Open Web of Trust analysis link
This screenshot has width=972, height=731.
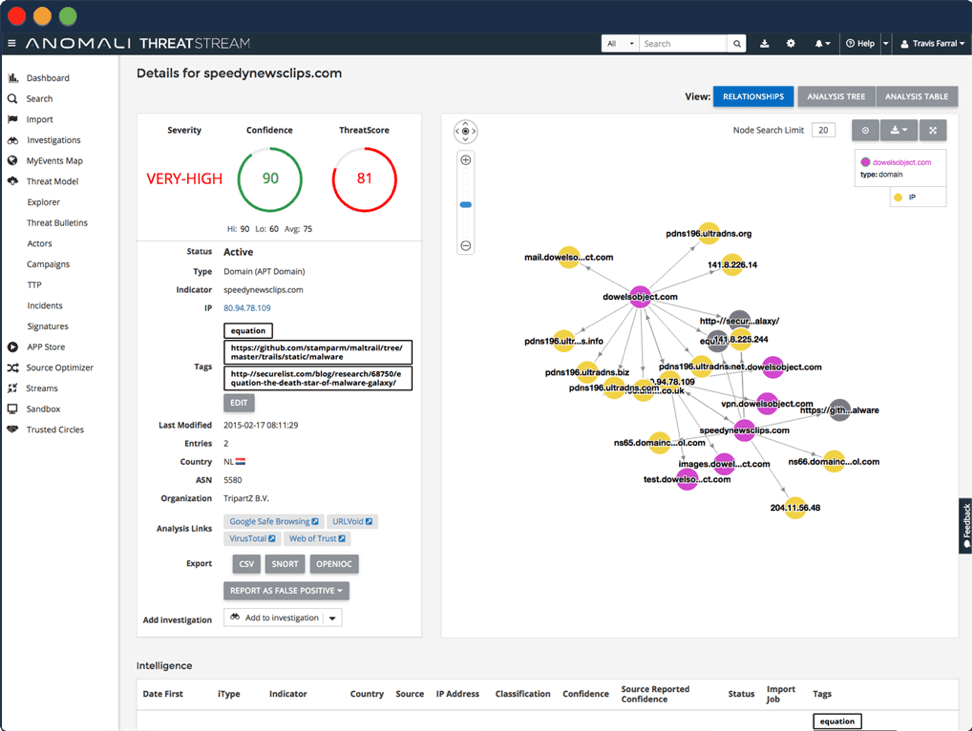coord(317,539)
